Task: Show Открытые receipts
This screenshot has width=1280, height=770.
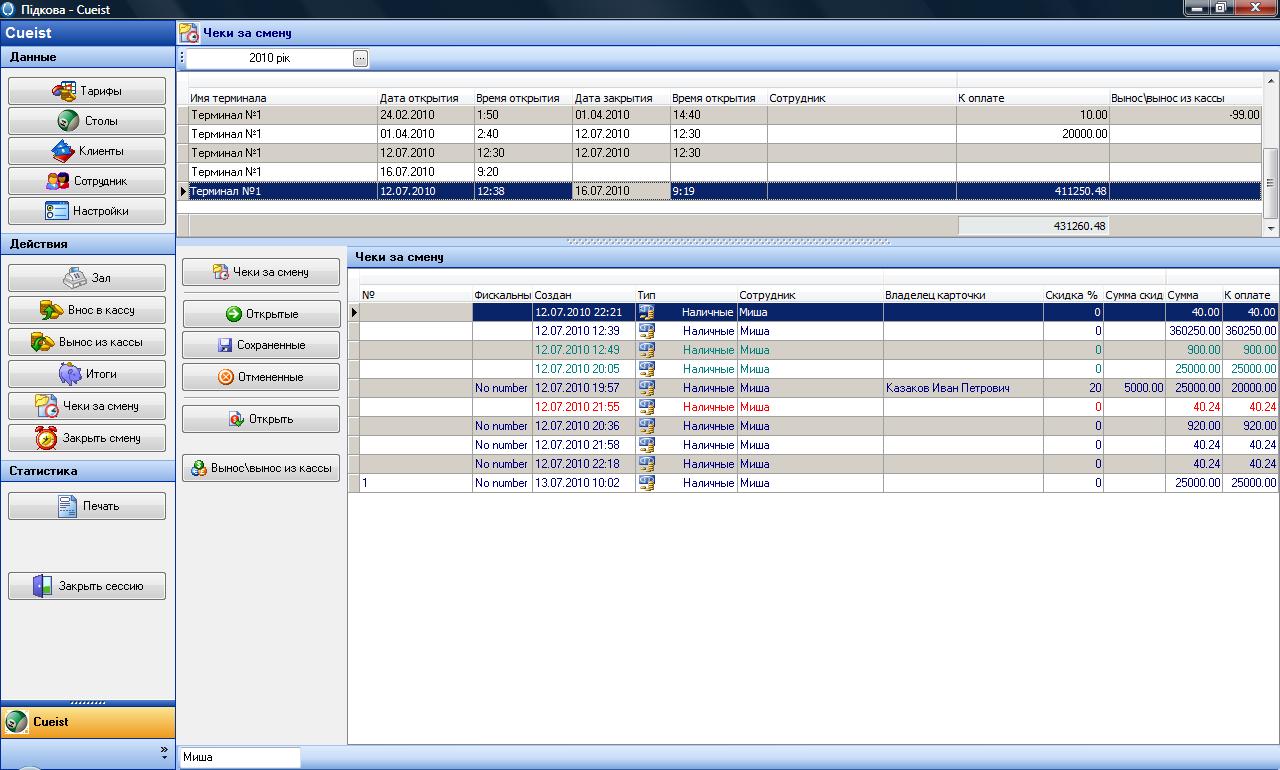Action: pos(261,314)
